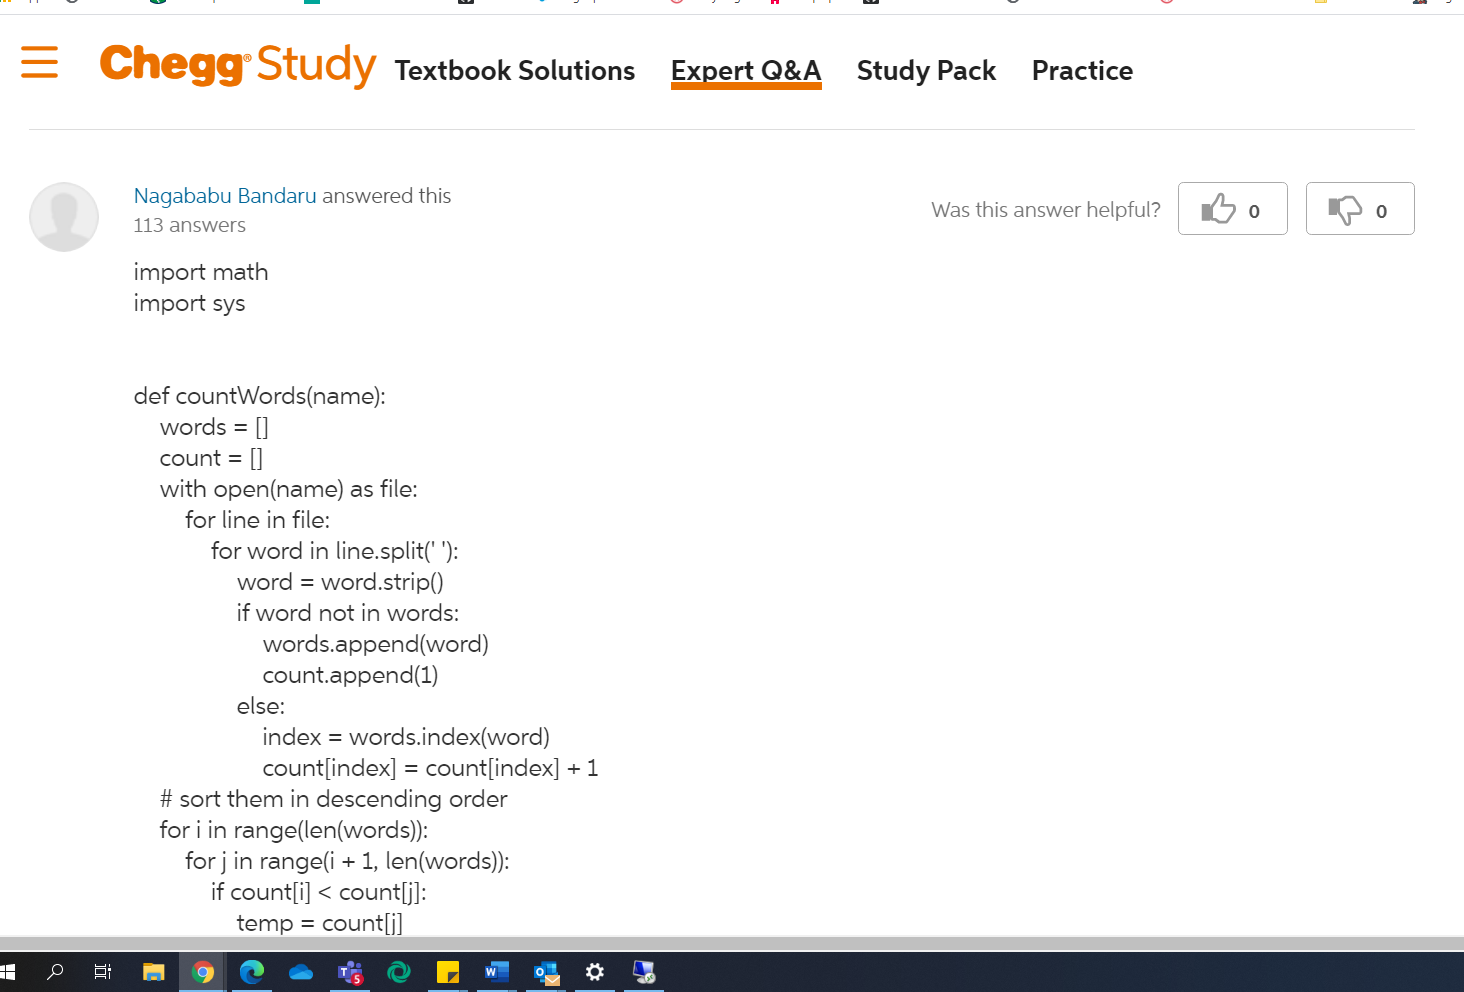This screenshot has width=1464, height=992.
Task: Click the answerer's avatar picture
Action: (64, 216)
